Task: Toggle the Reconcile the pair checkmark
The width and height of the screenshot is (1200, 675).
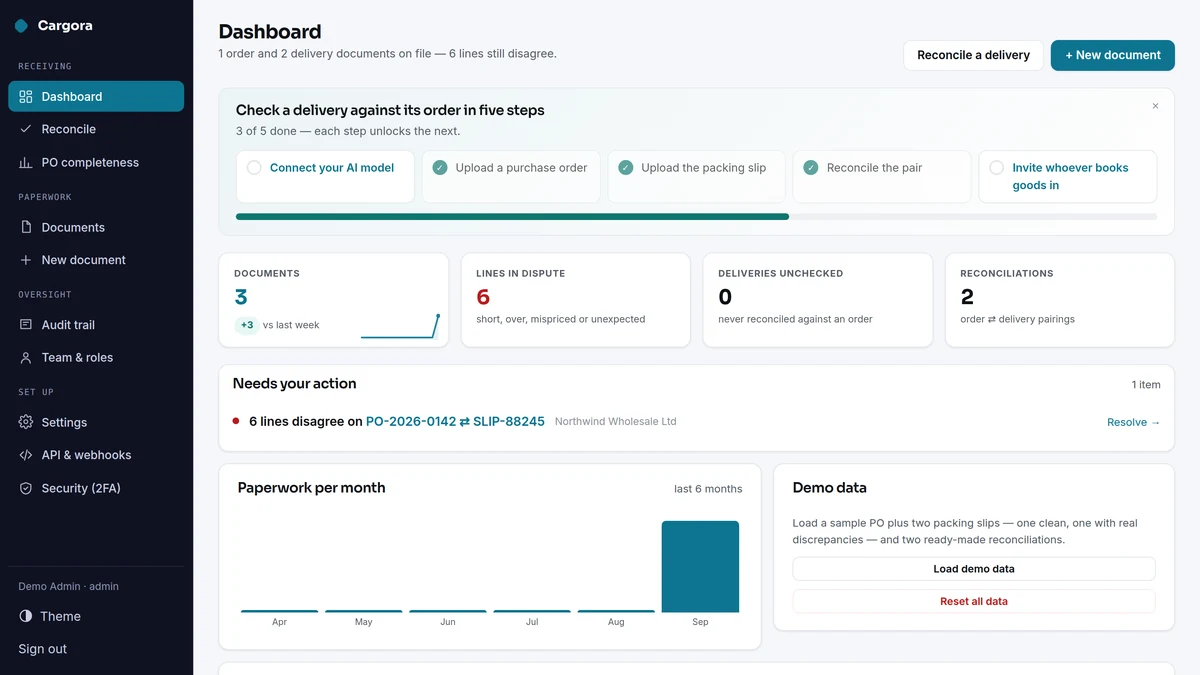Action: coord(811,168)
